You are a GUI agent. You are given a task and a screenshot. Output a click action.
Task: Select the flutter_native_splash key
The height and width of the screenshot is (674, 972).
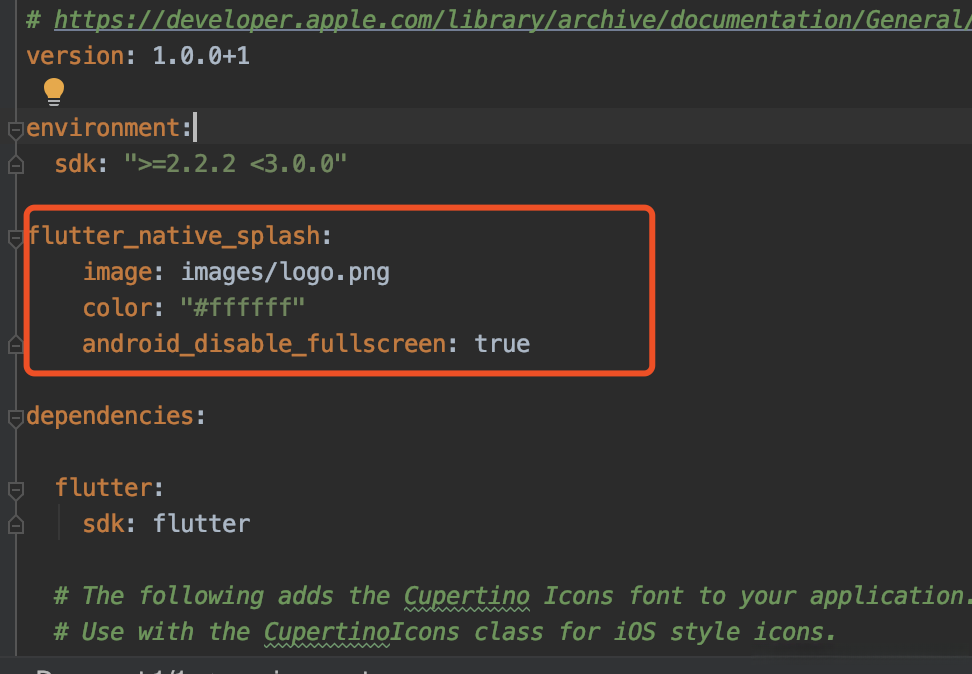coord(174,237)
